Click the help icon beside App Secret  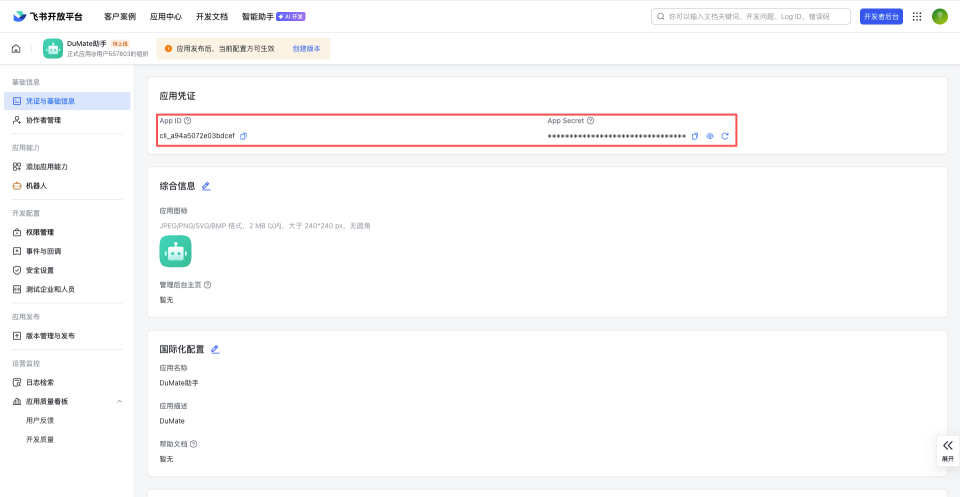click(590, 120)
